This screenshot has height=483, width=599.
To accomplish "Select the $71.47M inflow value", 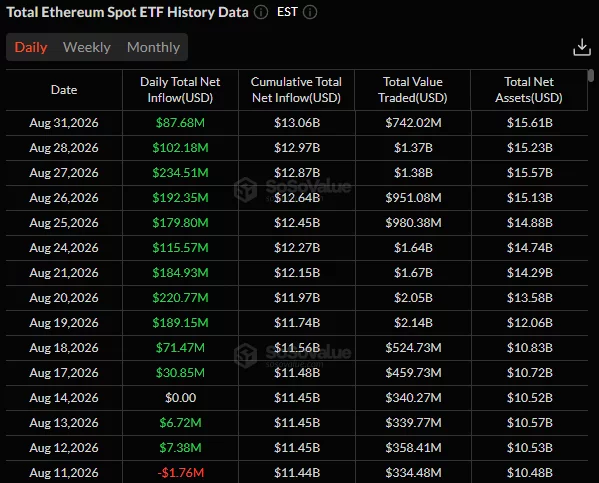I will pyautogui.click(x=180, y=348).
